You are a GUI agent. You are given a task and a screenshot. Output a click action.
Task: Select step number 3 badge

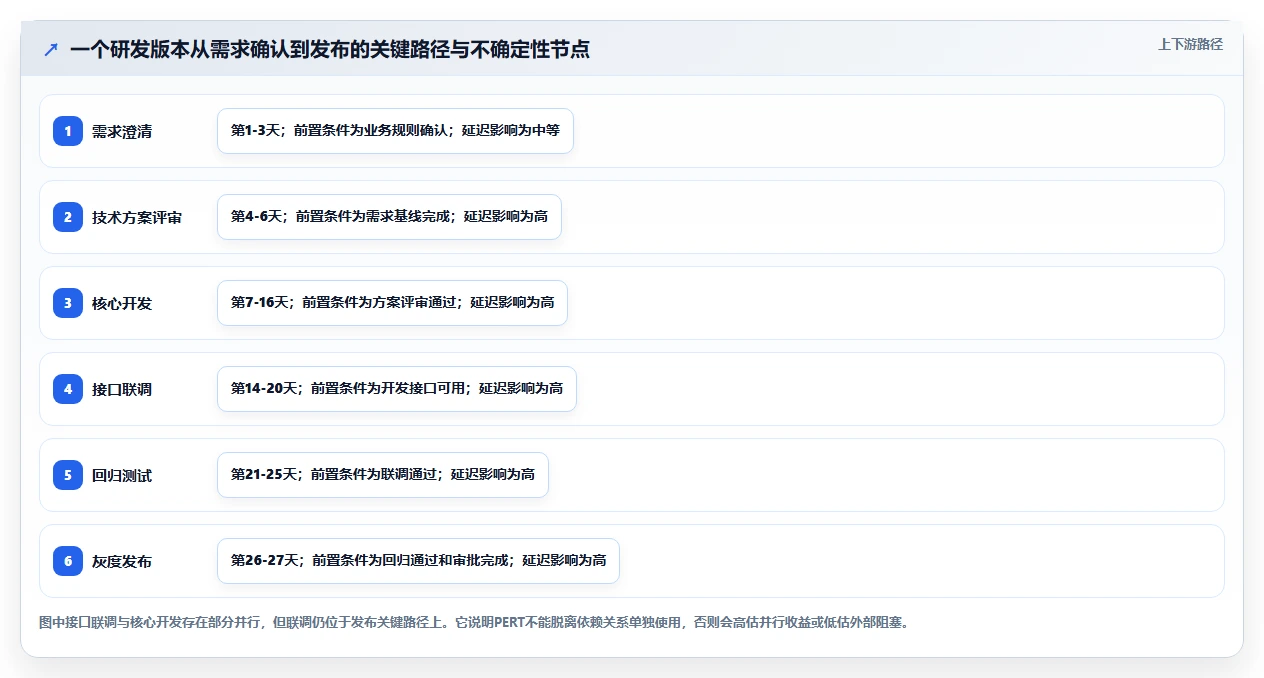click(68, 303)
